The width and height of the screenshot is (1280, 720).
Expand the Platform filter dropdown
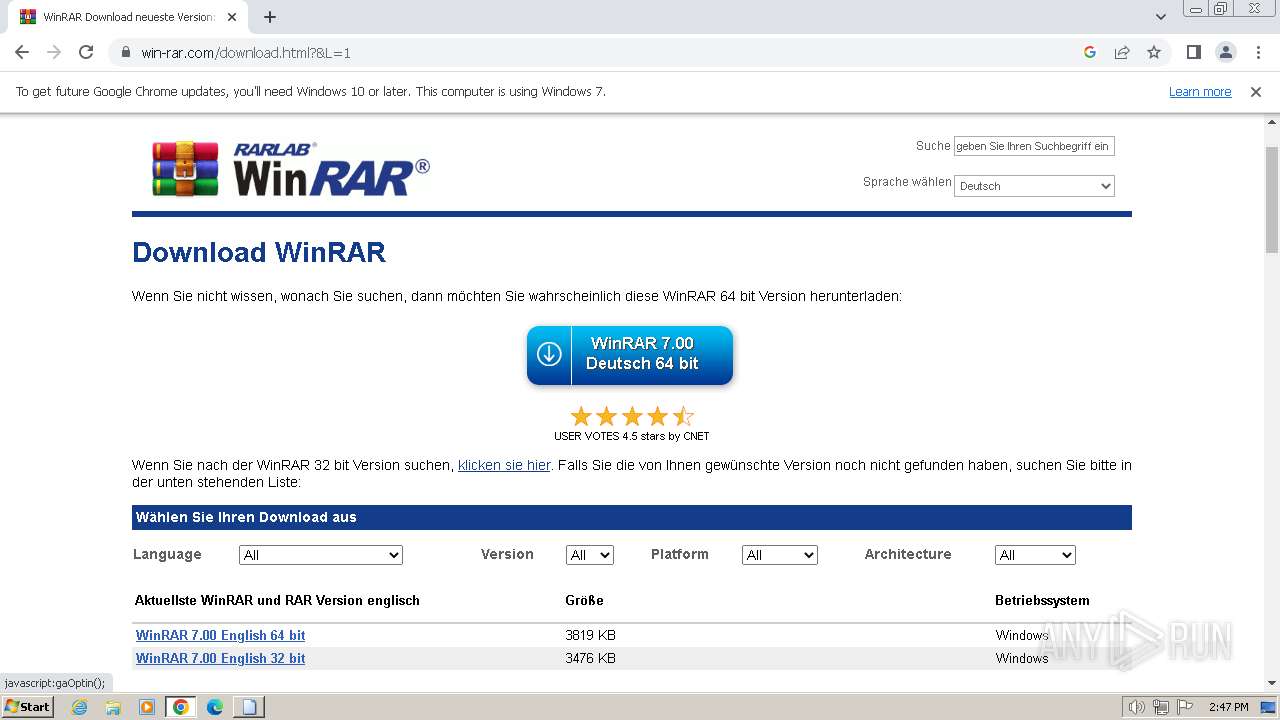pyautogui.click(x=780, y=555)
